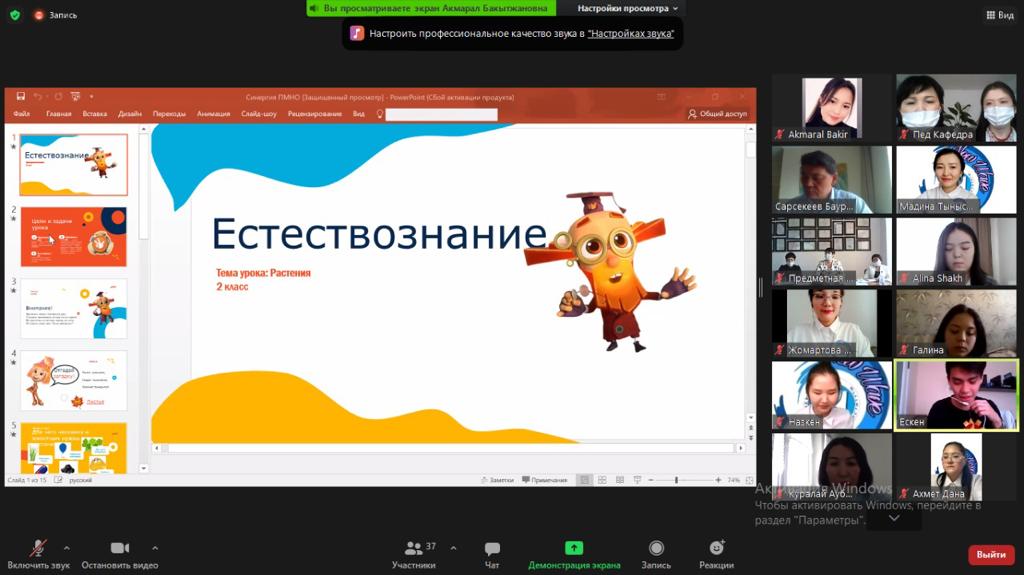Image resolution: width=1024 pixels, height=575 pixels.
Task: Open the Chat panel in Zoom
Action: point(492,554)
